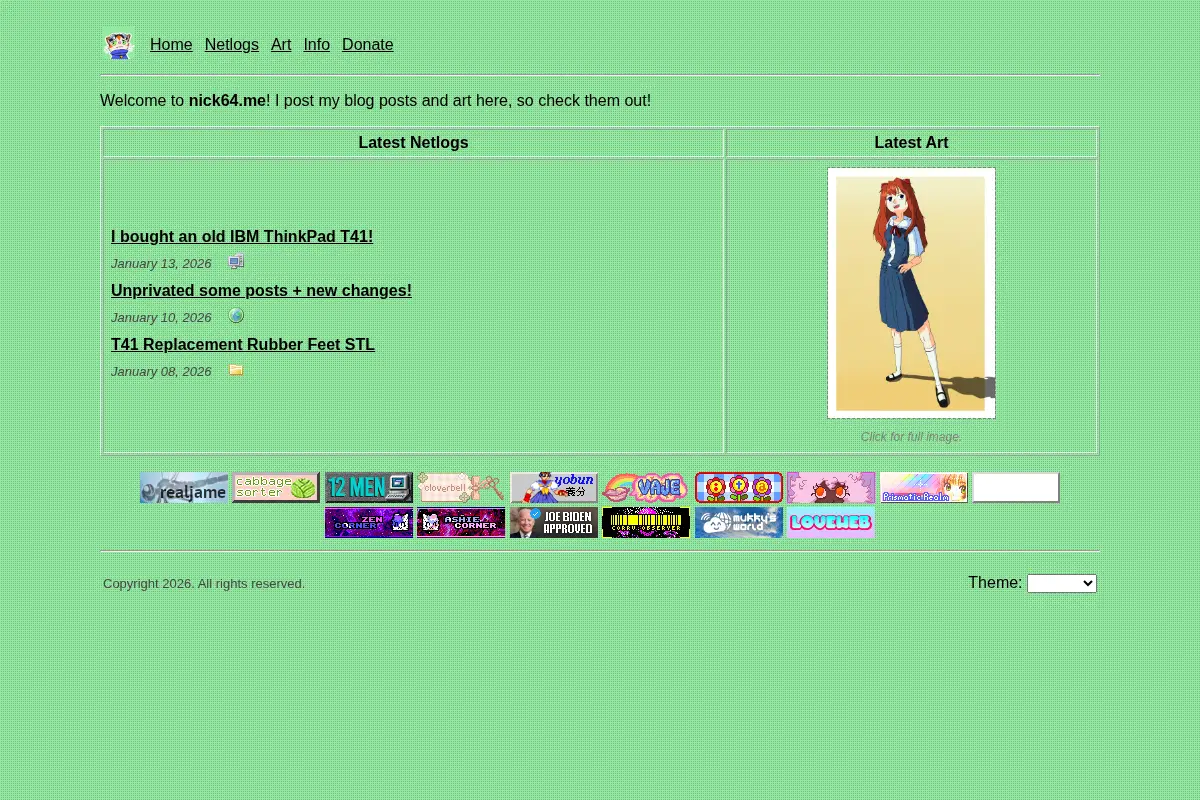1200x800 pixels.
Task: Open the Info page
Action: pyautogui.click(x=317, y=45)
